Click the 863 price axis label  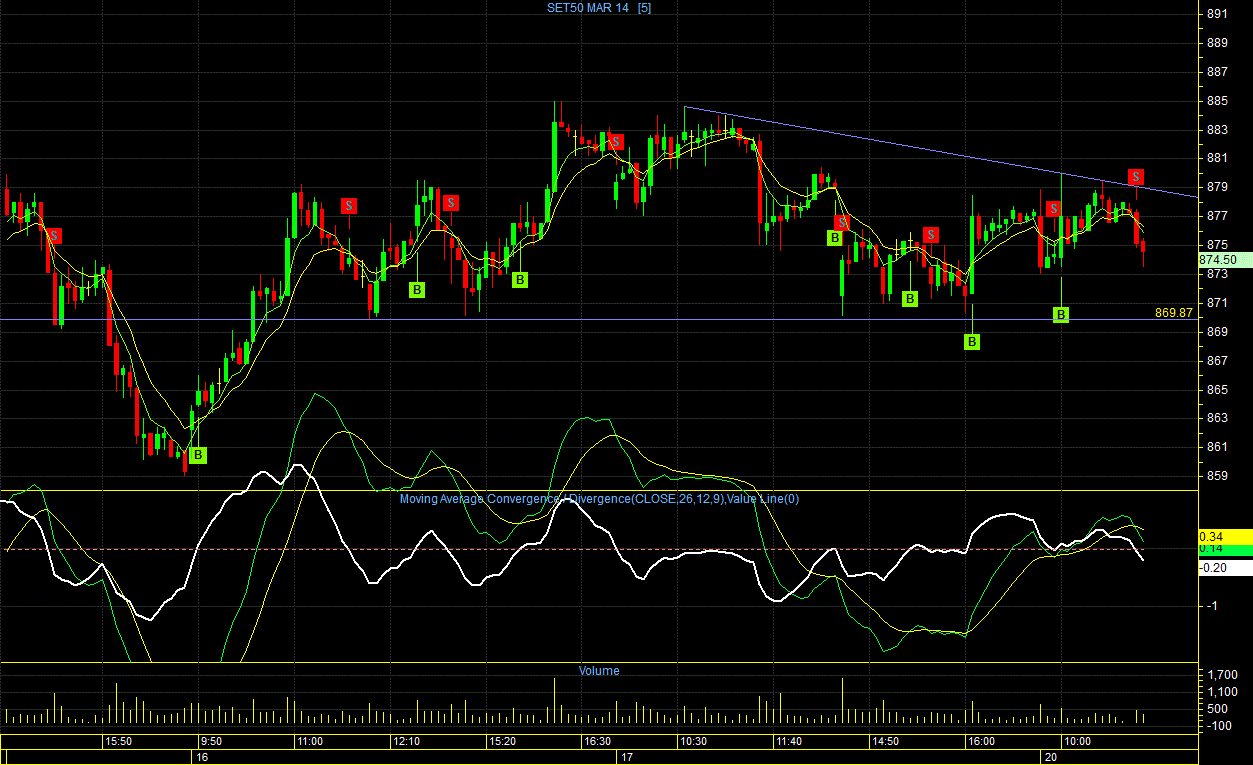click(1217, 418)
